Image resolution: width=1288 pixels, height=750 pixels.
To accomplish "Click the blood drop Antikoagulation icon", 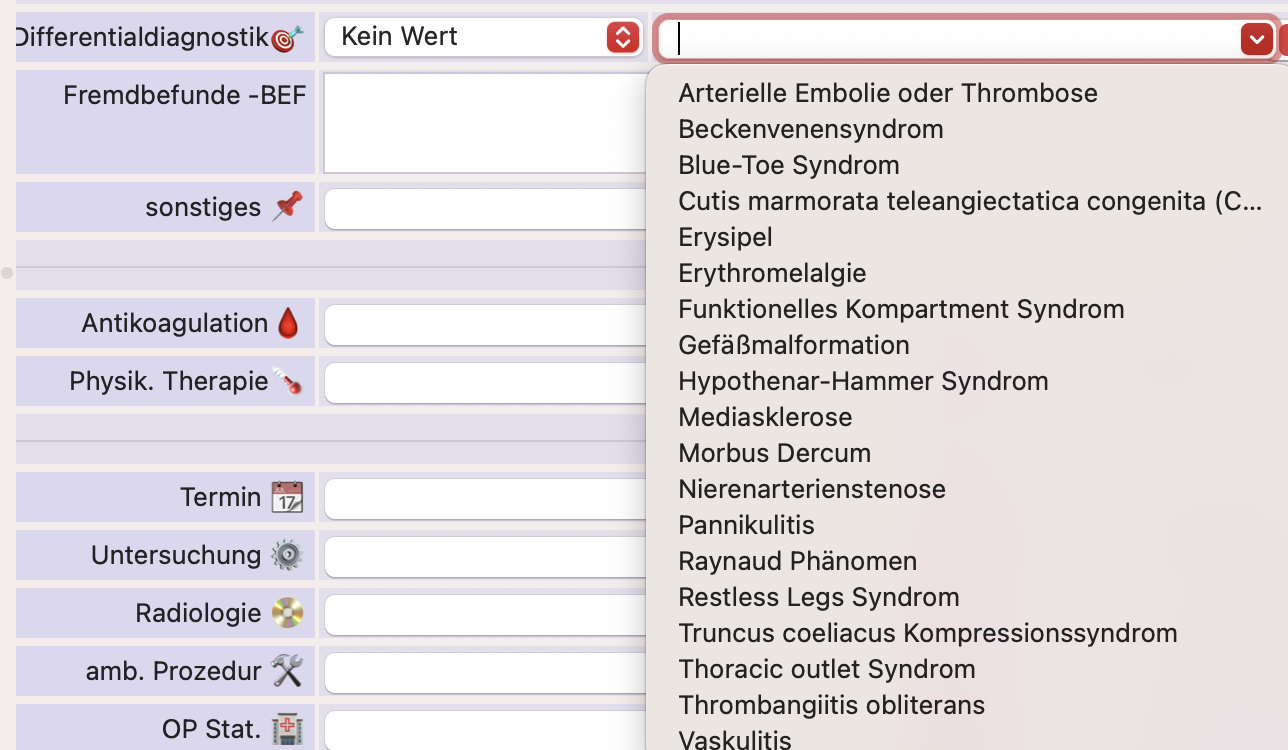I will [288, 323].
